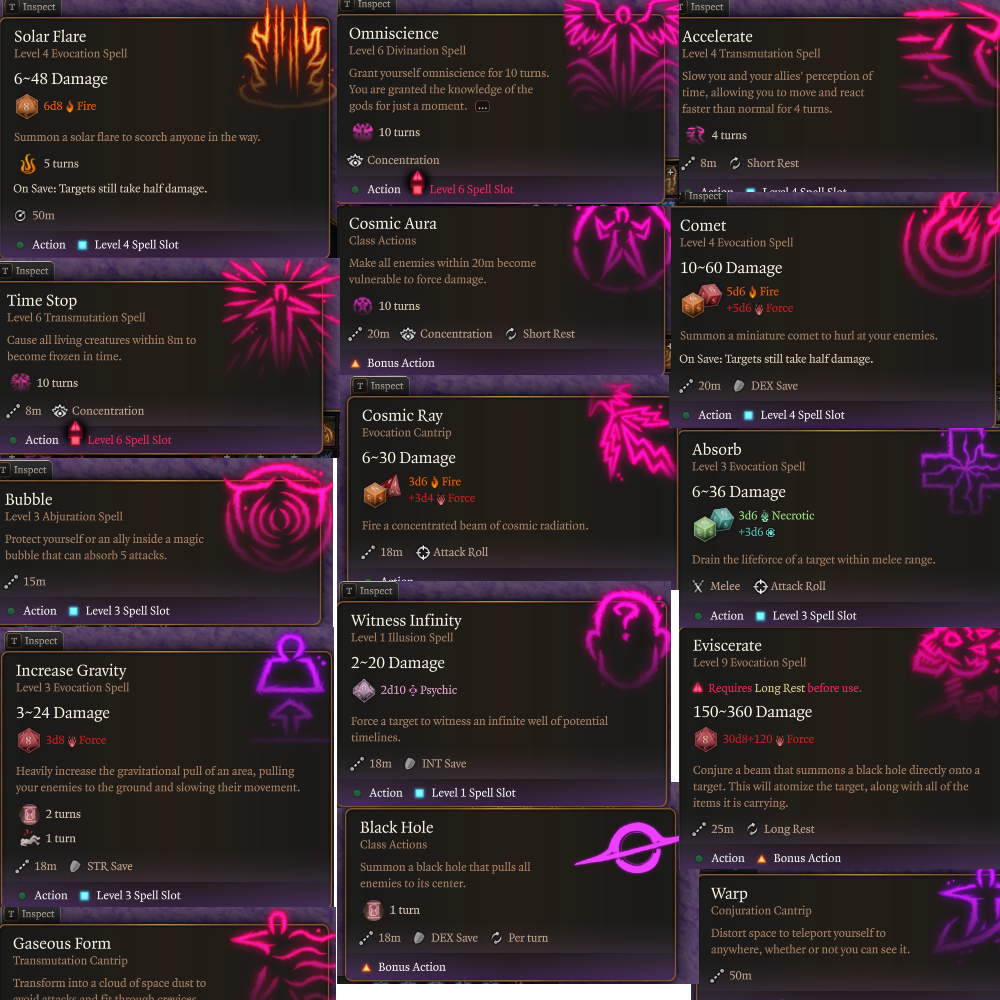
Task: Click the Level 6 Spell Slot under Time Stop
Action: (x=129, y=440)
